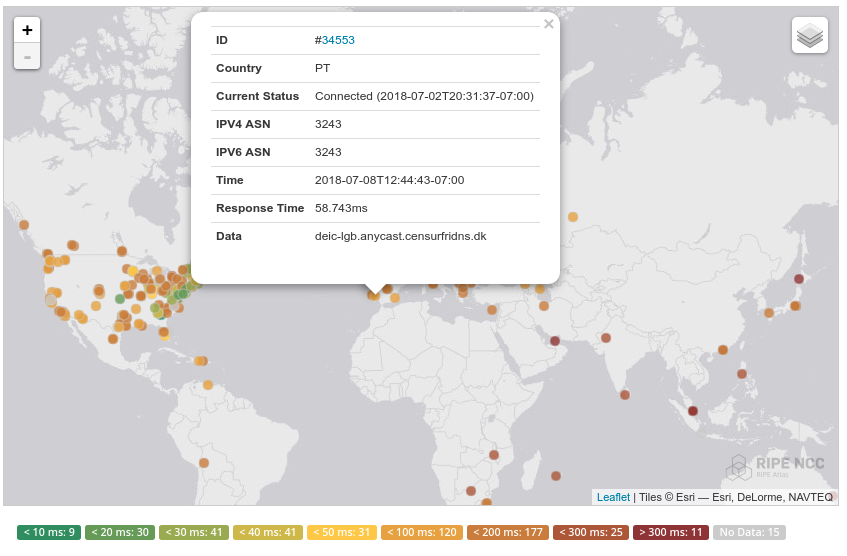Select the '< 200 ms: 177' legend badge
This screenshot has width=847, height=556.
tap(508, 532)
